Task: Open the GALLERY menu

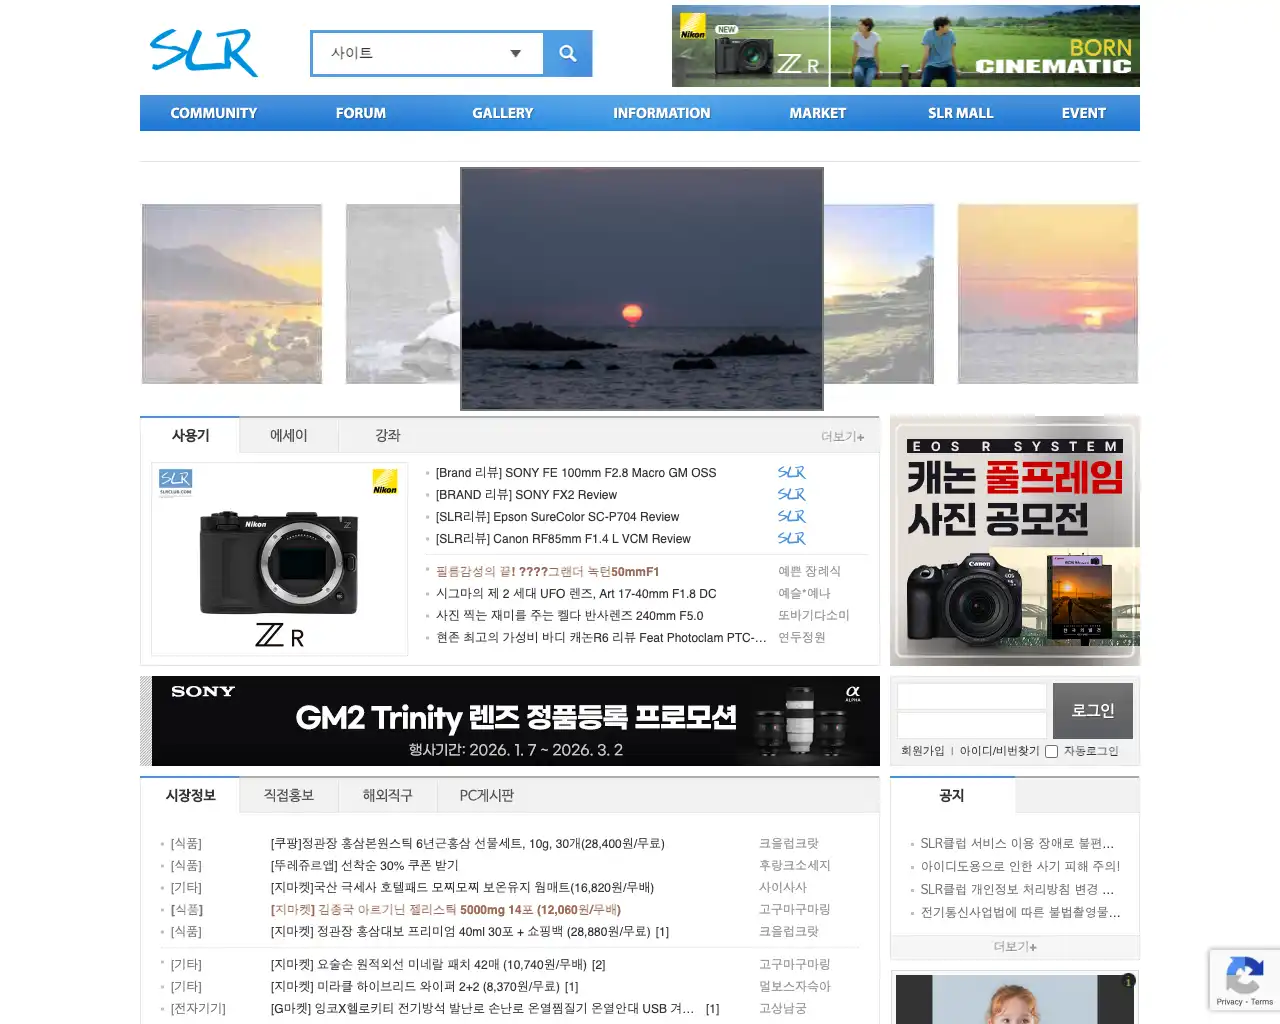Action: (503, 113)
